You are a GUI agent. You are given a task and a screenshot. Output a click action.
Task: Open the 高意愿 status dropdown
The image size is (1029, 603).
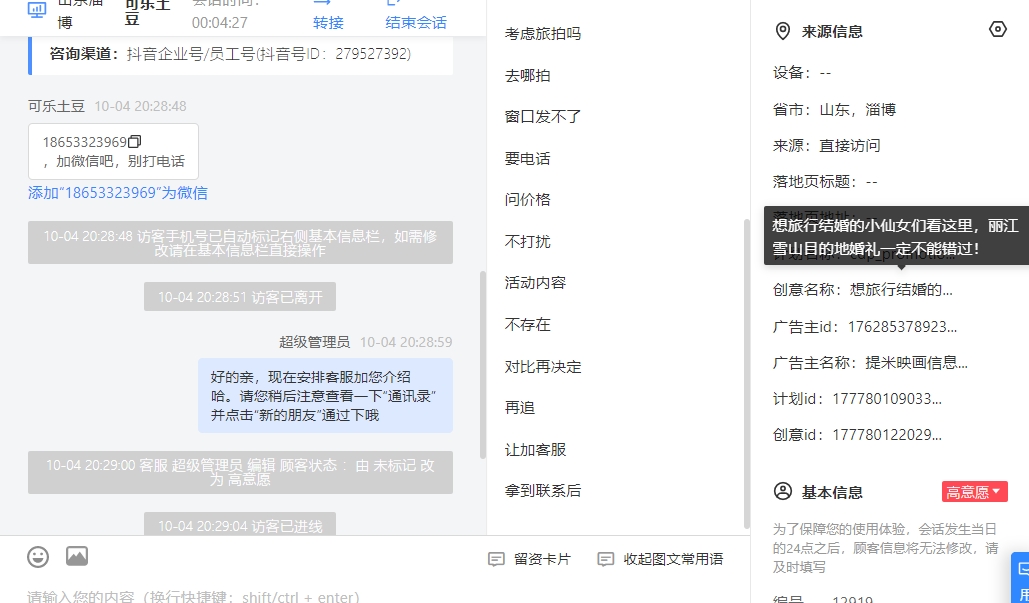(x=975, y=491)
